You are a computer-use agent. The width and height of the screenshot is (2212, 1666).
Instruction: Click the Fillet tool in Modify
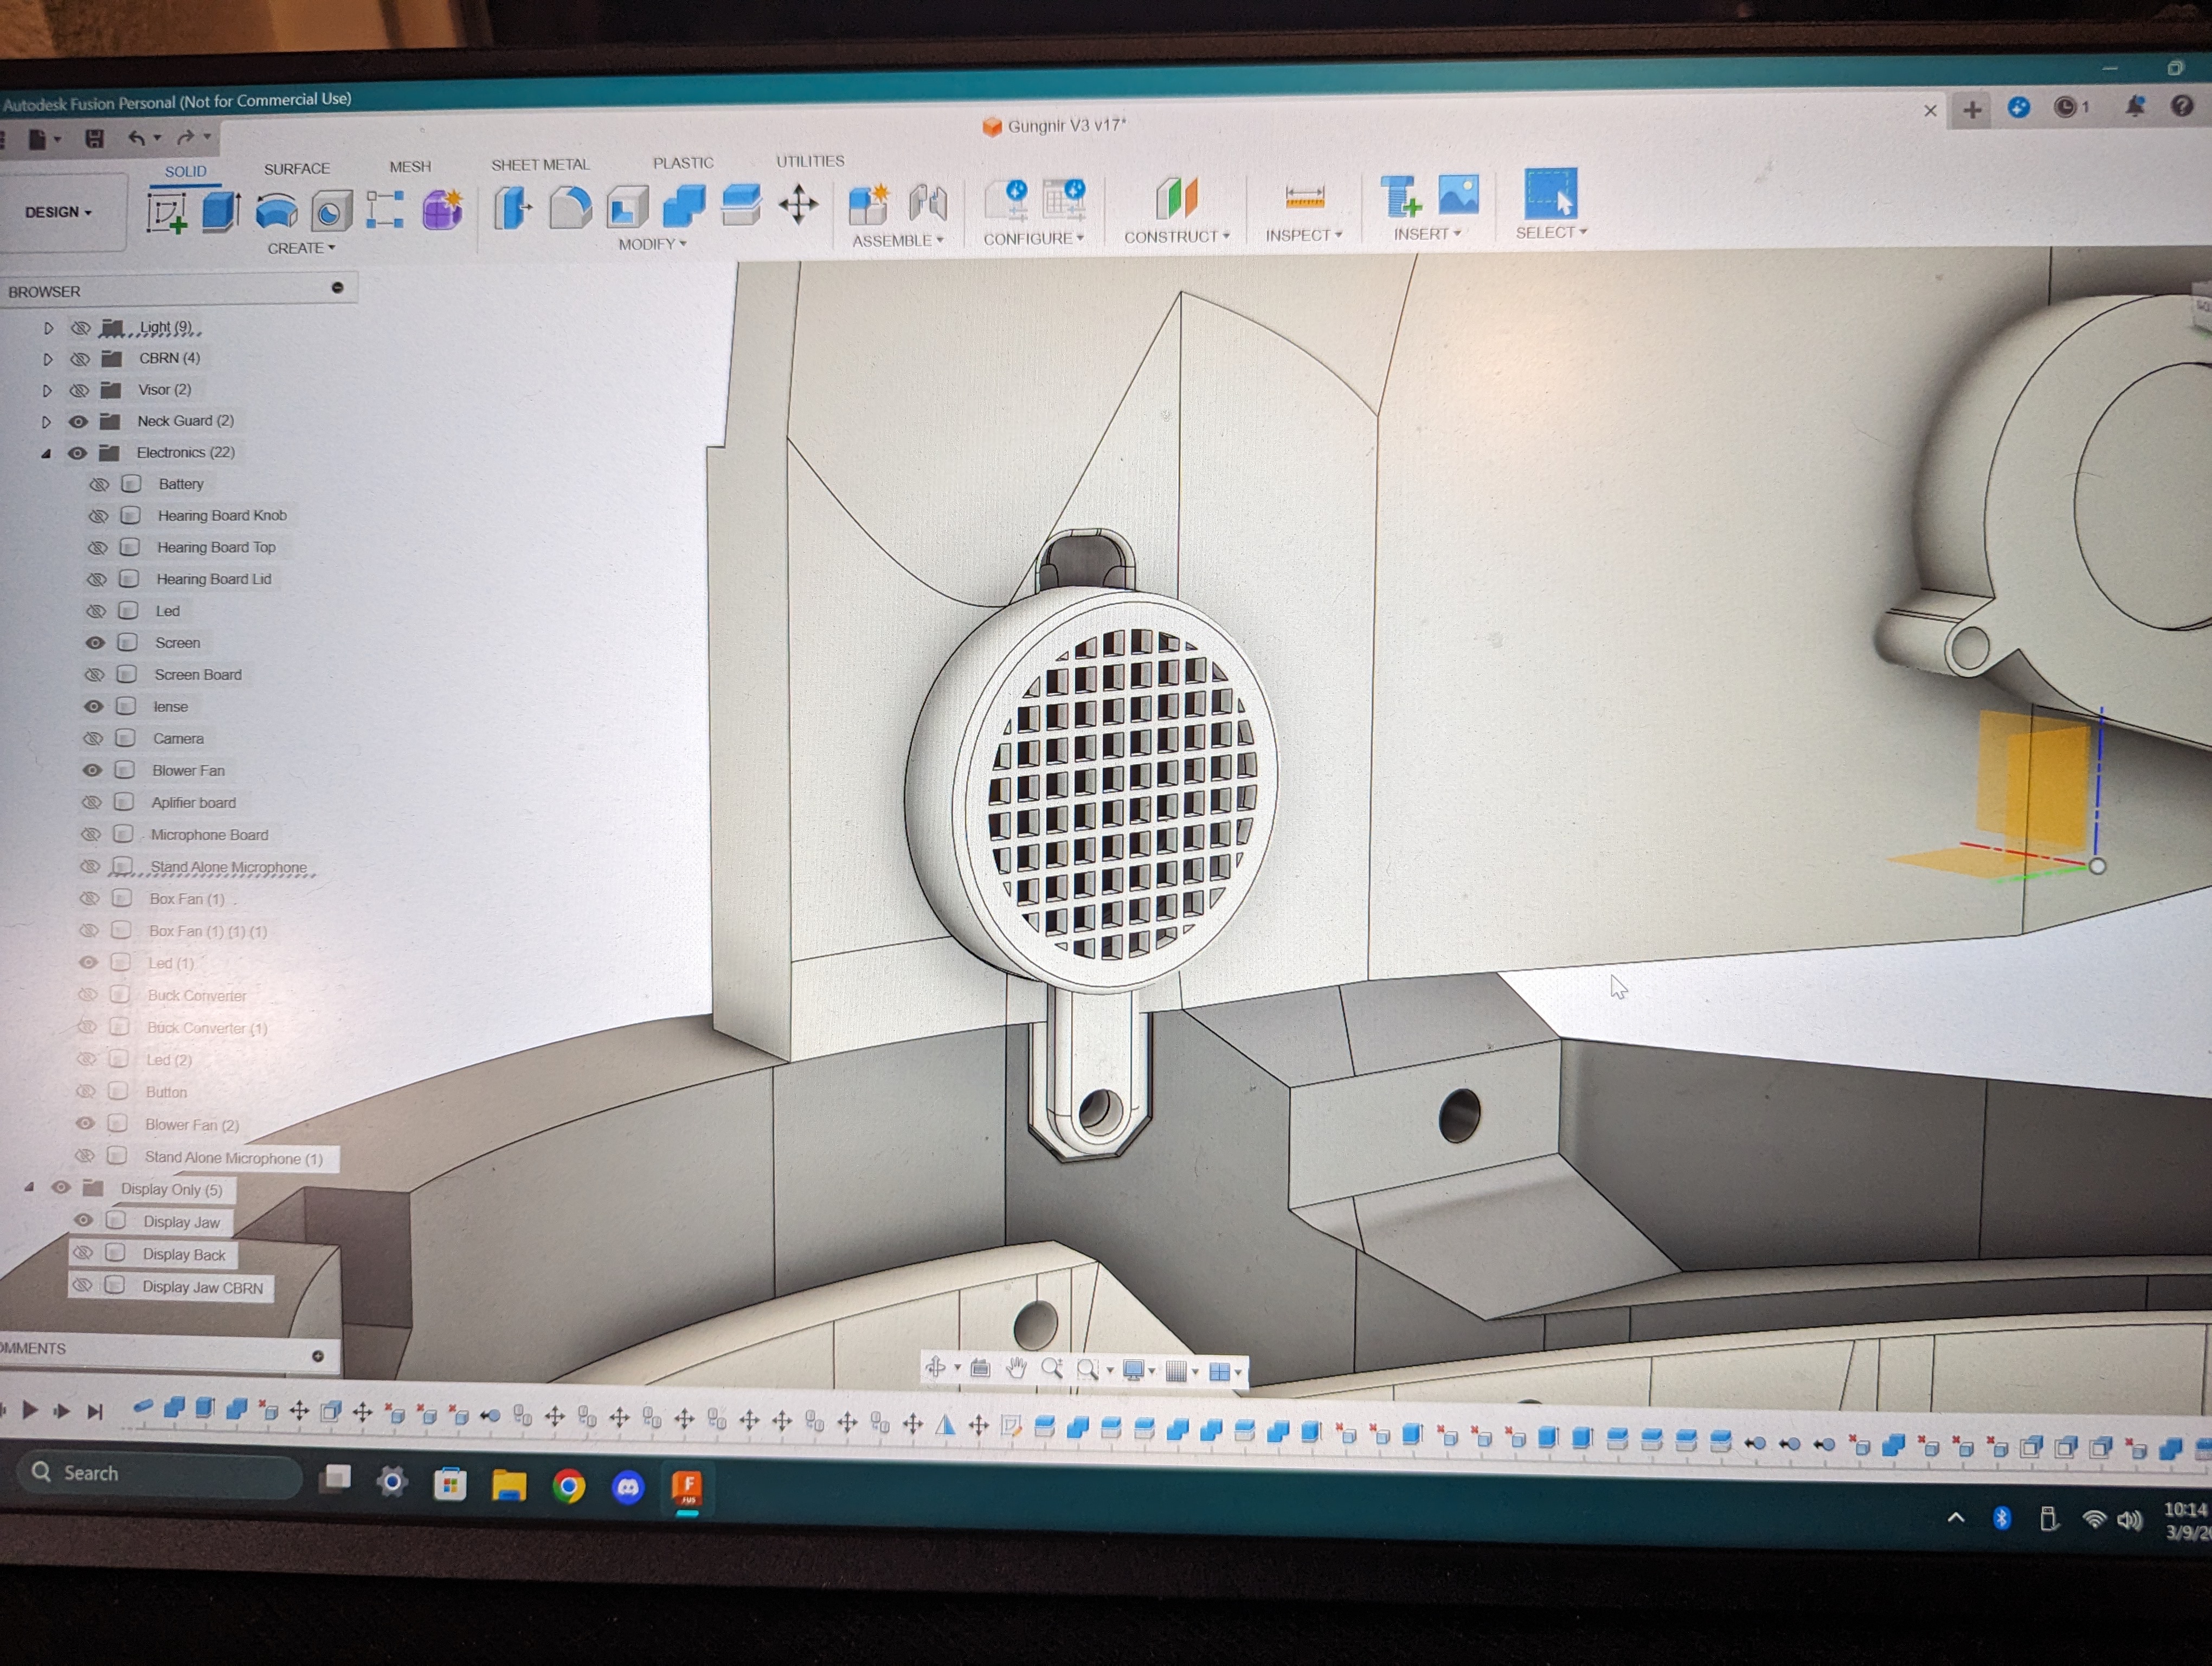(570, 207)
